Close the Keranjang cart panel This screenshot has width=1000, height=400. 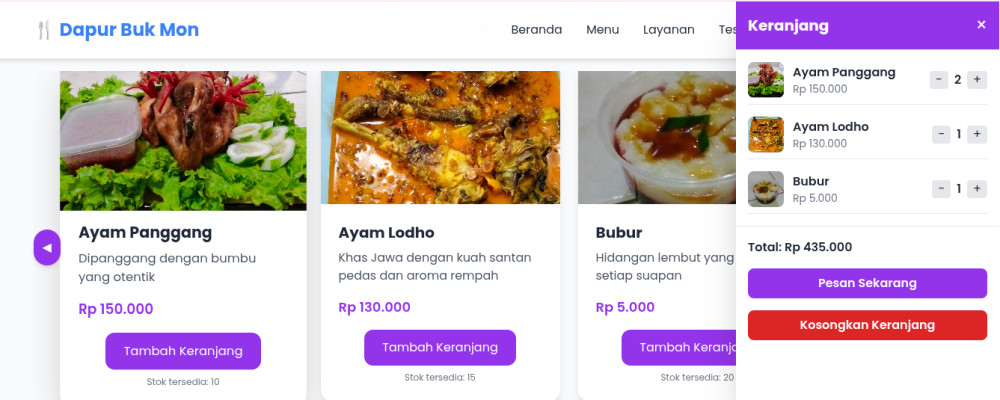click(981, 25)
